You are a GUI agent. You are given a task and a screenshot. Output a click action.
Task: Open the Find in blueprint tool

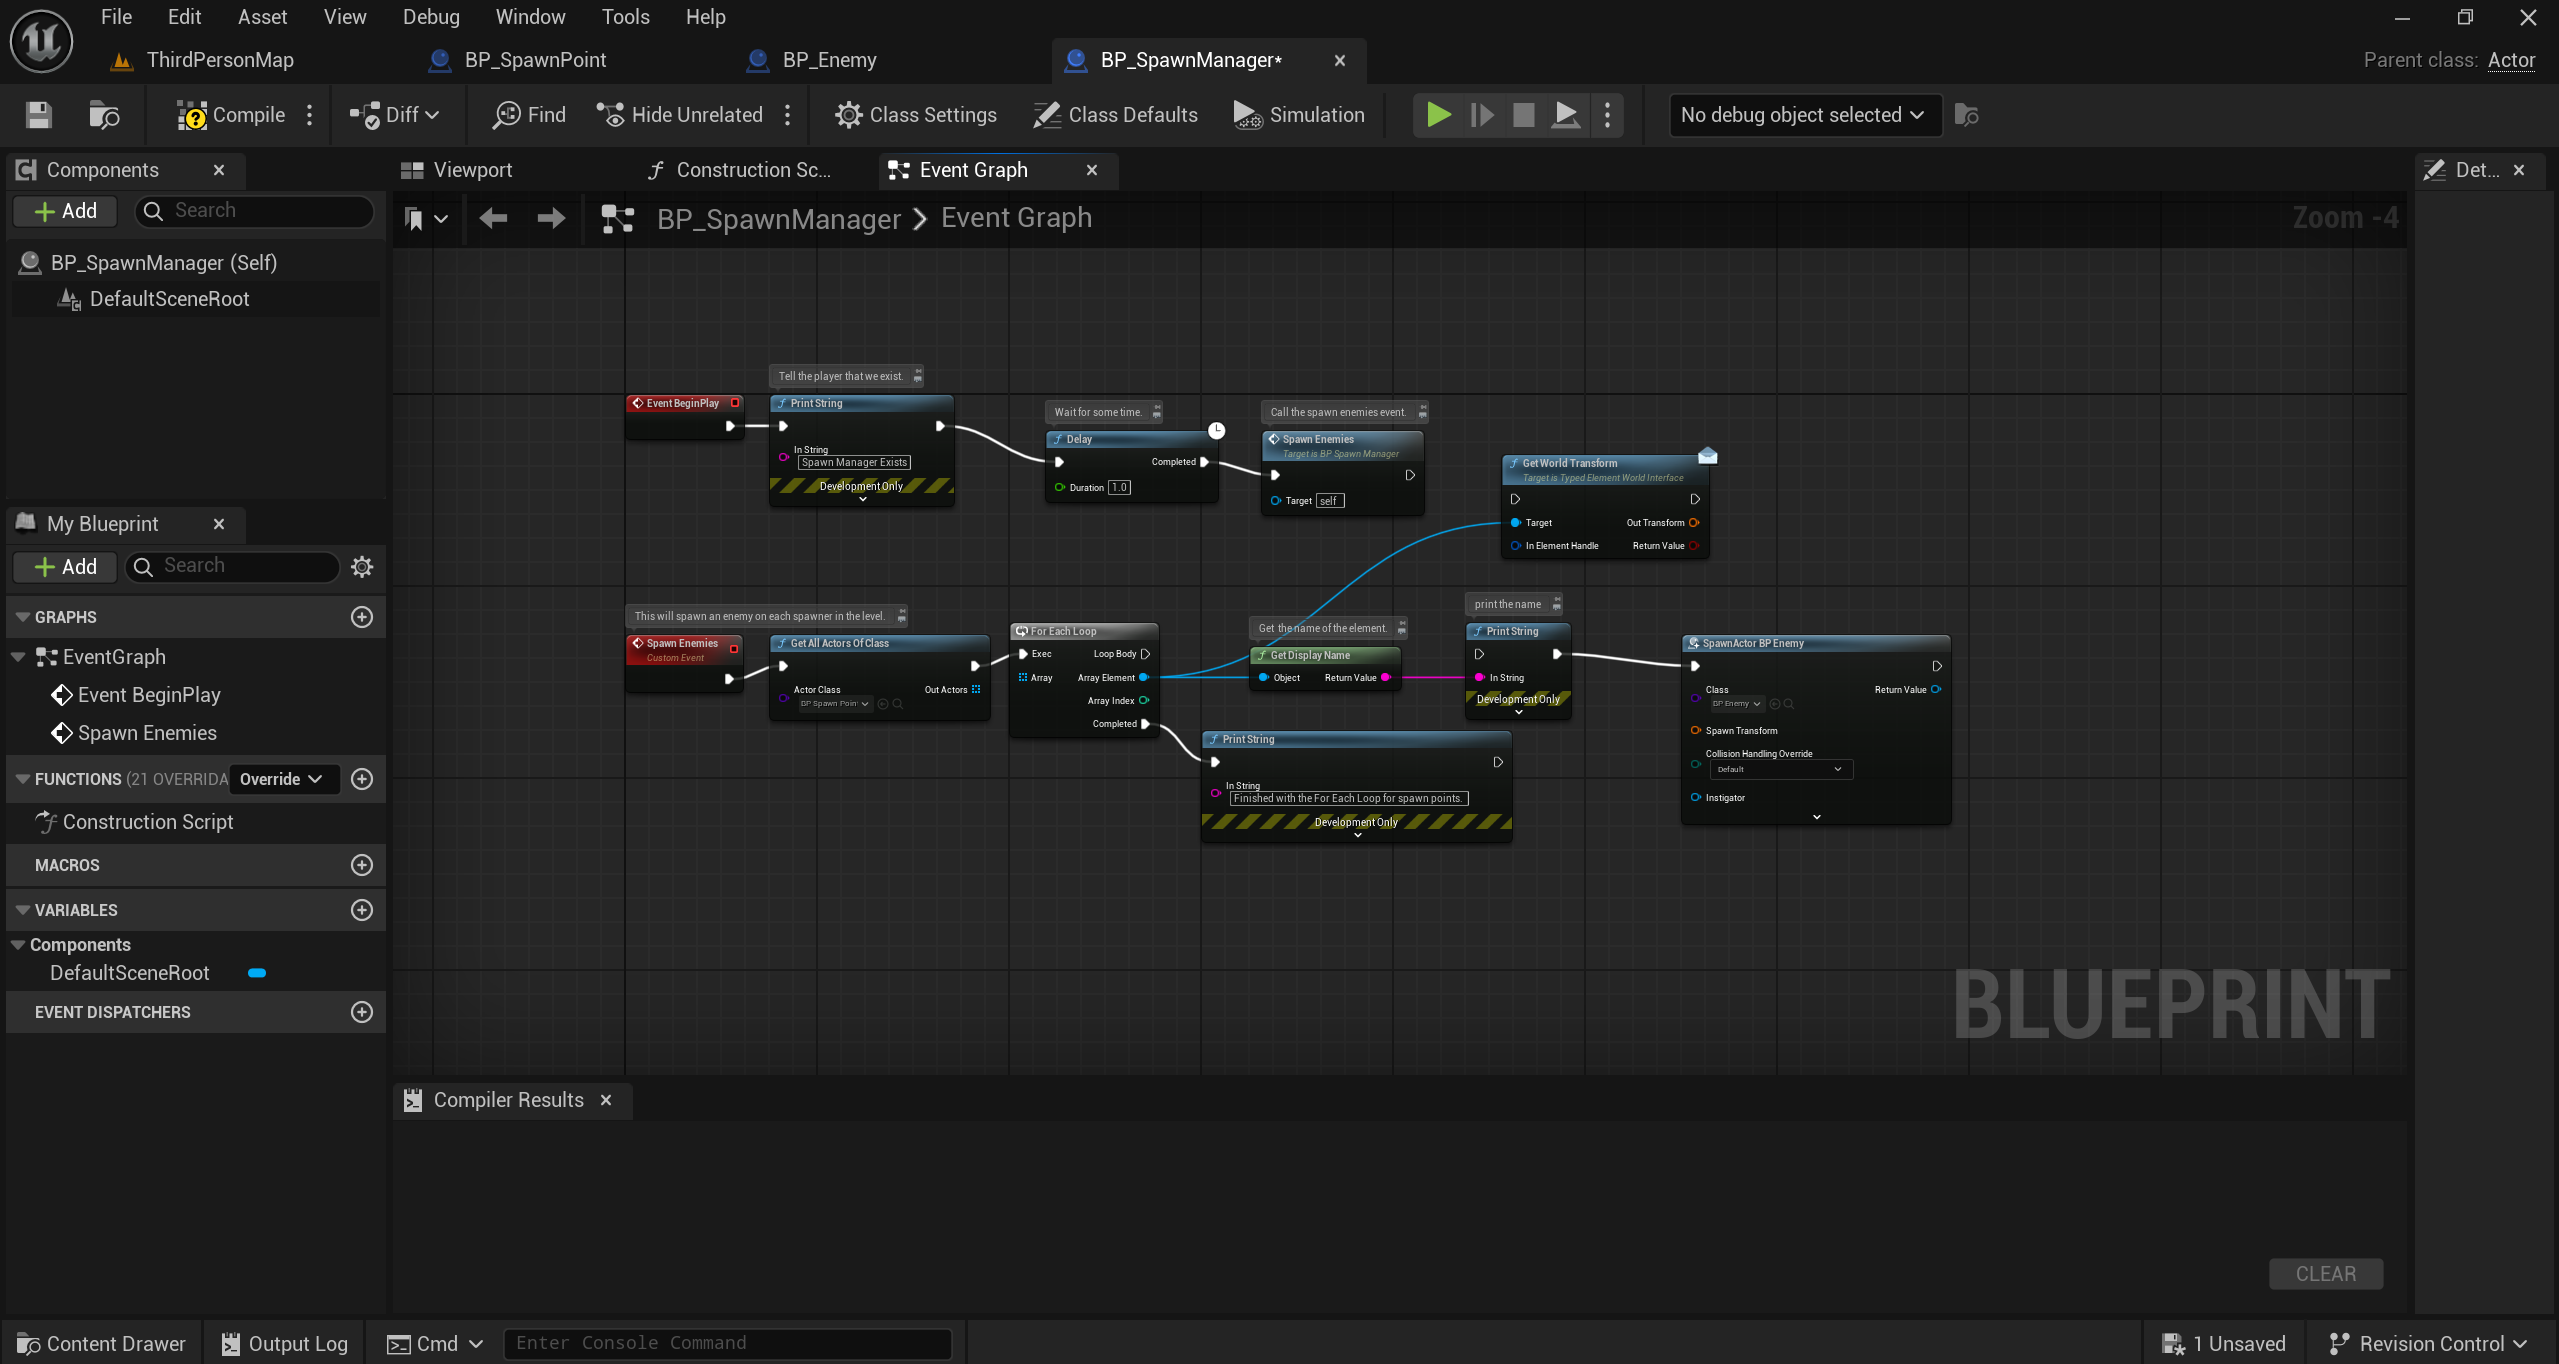[x=529, y=115]
